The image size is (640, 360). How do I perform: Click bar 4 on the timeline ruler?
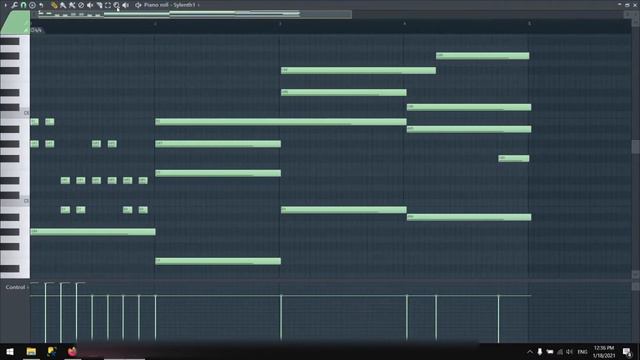click(405, 24)
